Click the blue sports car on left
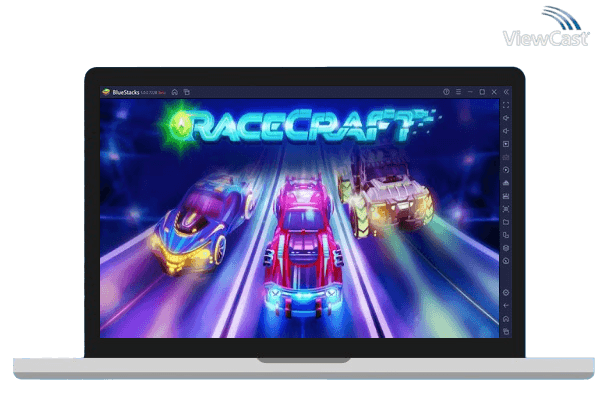This screenshot has height=414, width=602. pyautogui.click(x=202, y=223)
